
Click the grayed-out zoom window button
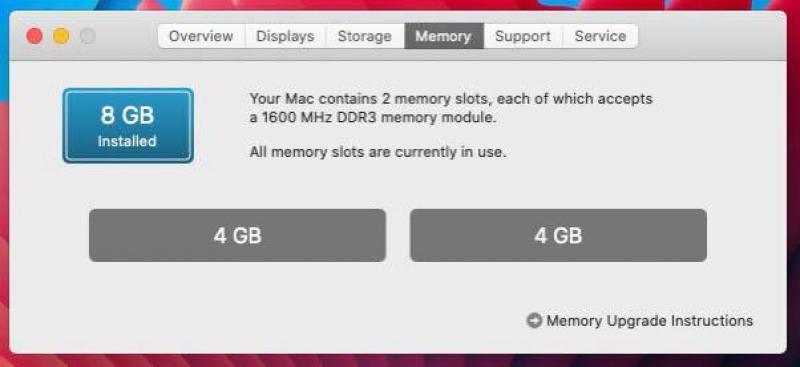click(88, 36)
